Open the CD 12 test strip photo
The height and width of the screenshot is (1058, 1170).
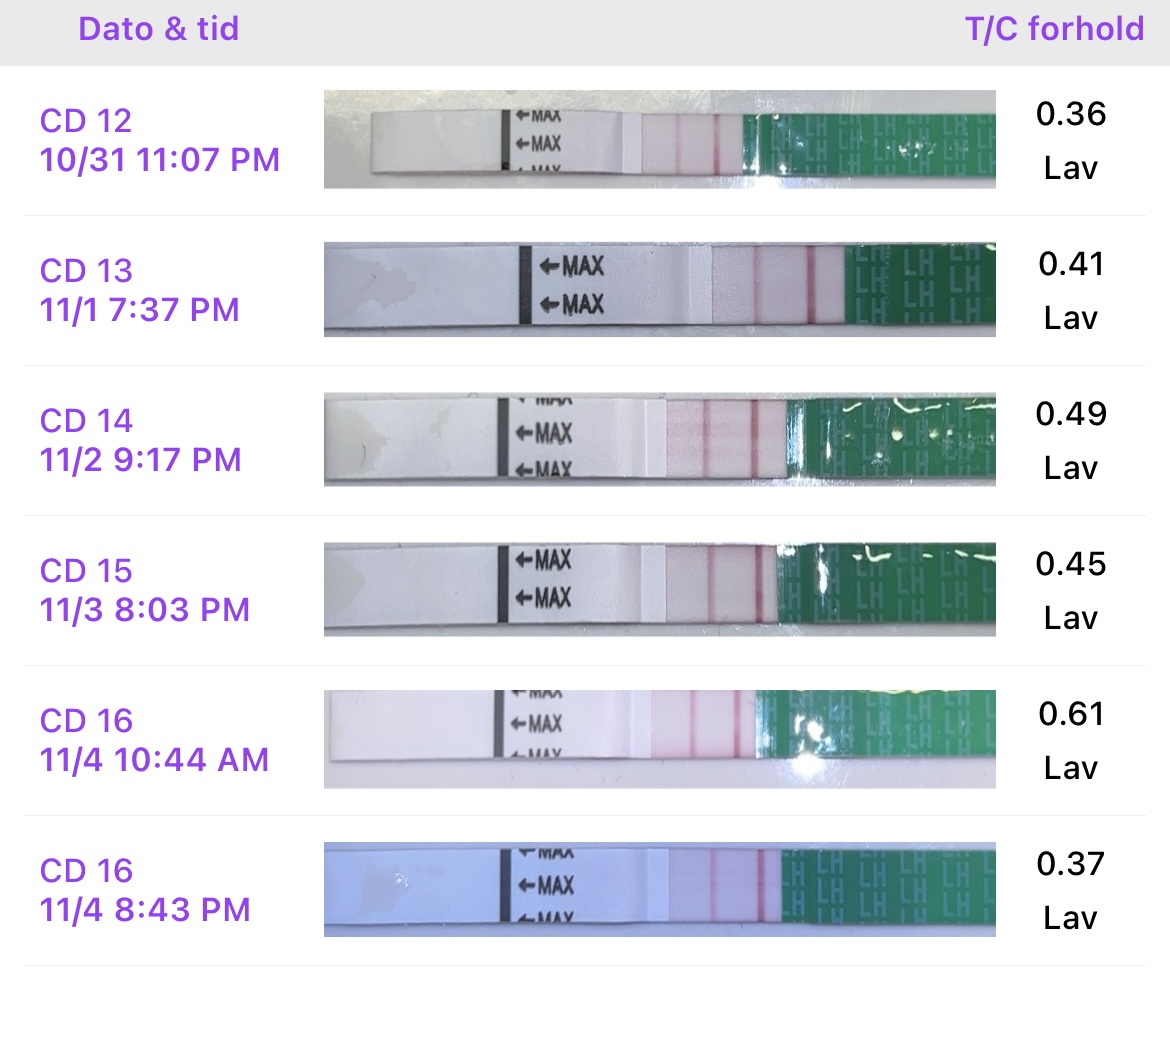(659, 139)
